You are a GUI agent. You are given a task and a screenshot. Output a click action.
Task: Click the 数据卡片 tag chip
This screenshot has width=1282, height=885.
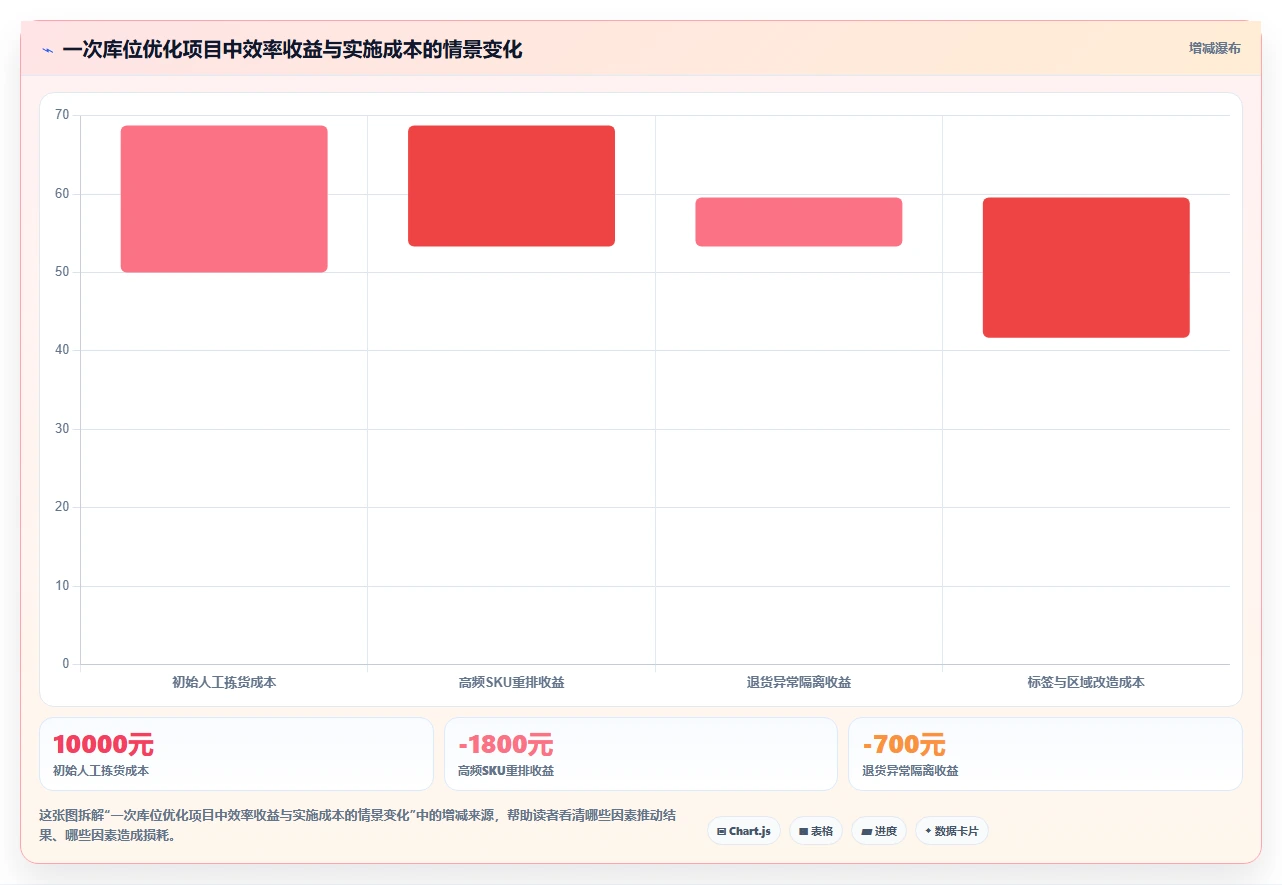(952, 831)
